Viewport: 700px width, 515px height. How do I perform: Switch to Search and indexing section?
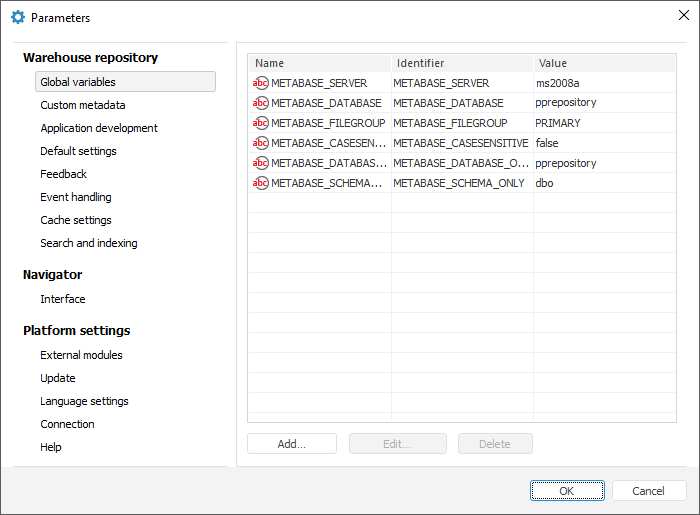tap(89, 243)
